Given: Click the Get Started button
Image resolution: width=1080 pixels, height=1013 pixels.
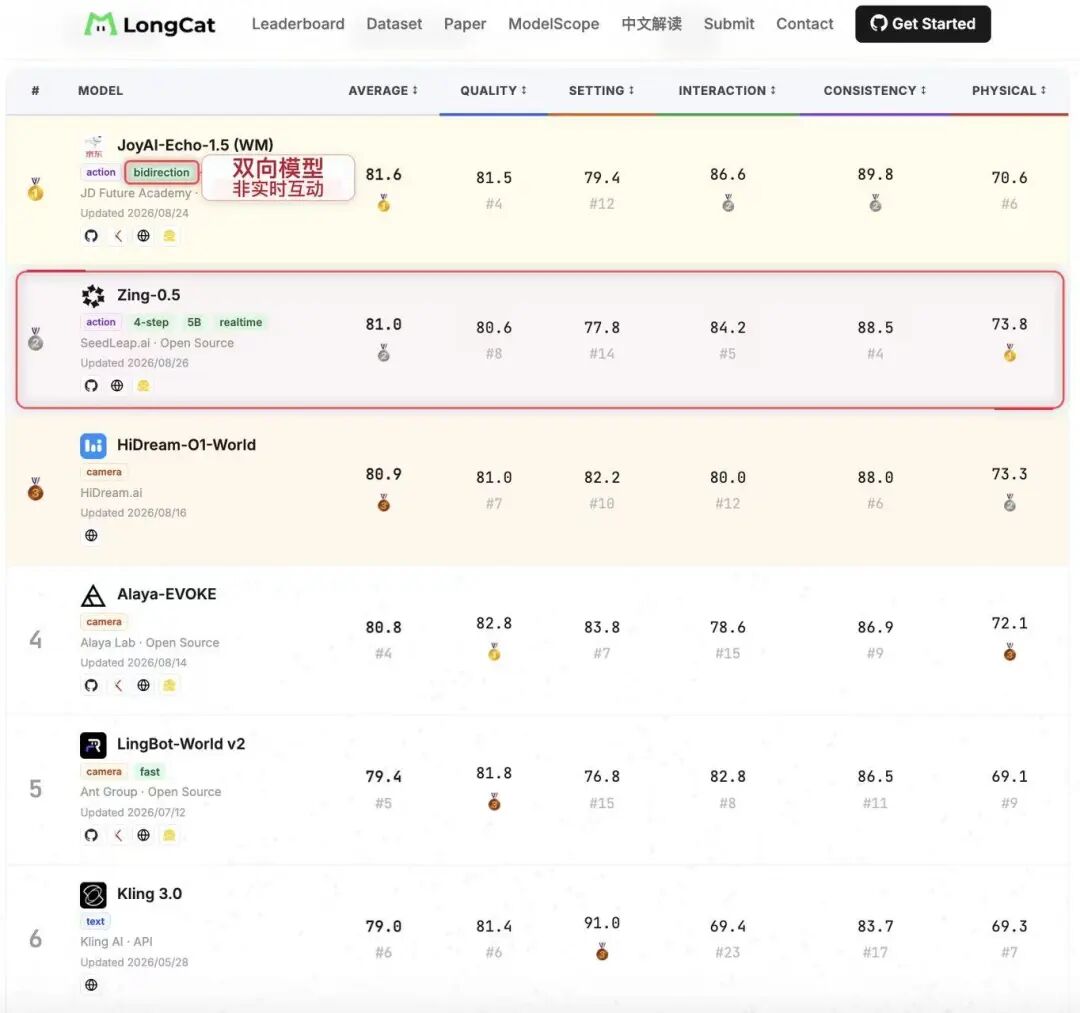Looking at the screenshot, I should [923, 24].
